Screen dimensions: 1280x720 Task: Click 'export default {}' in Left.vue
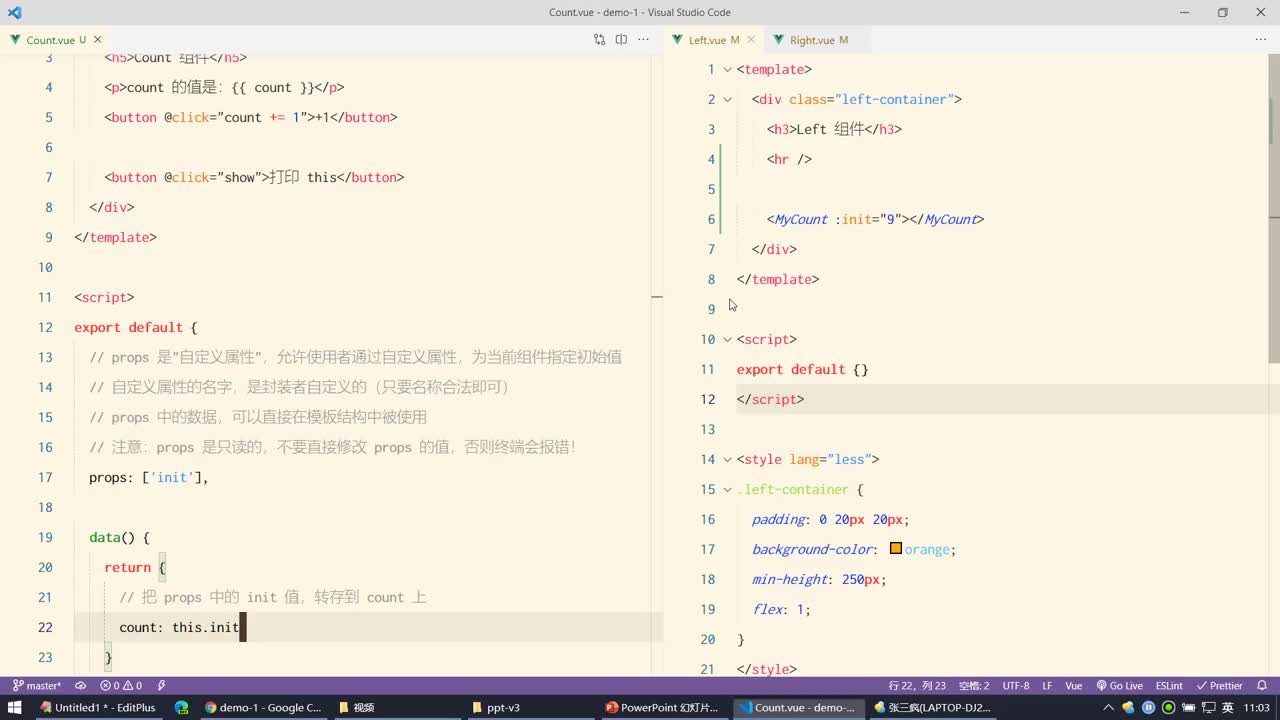click(x=802, y=369)
